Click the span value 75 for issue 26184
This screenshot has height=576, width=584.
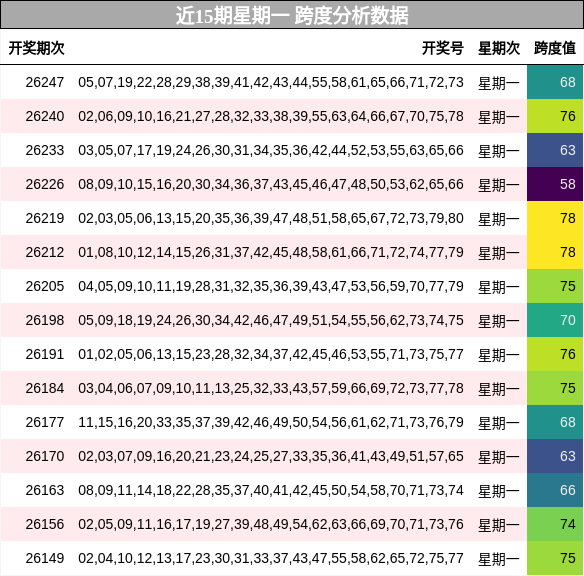pyautogui.click(x=555, y=388)
